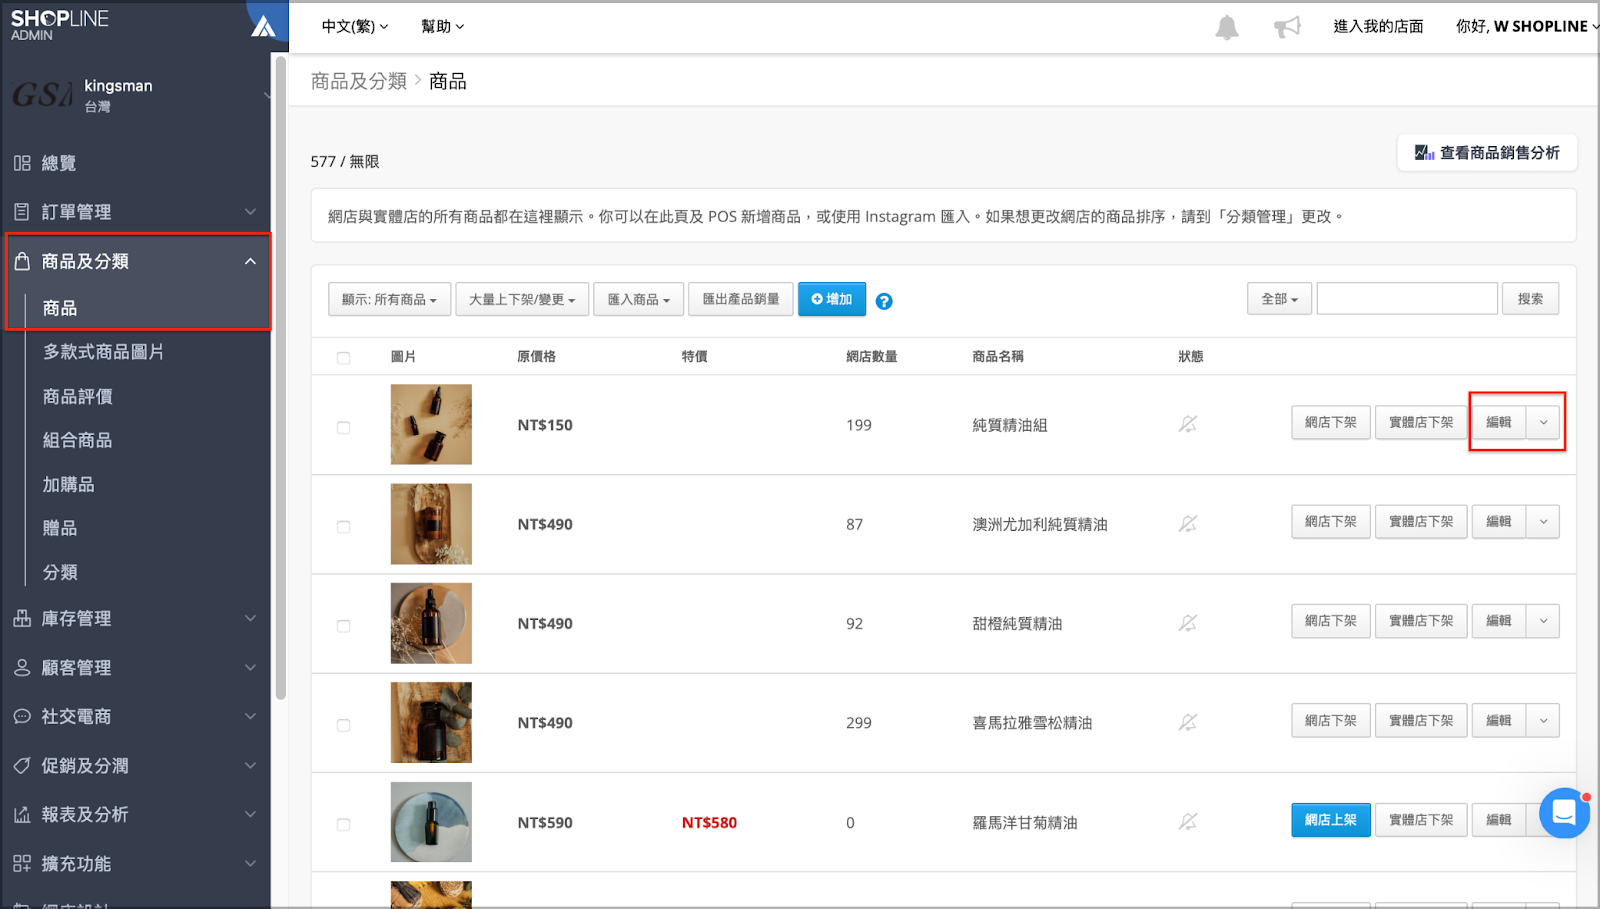Click the 商品及分類 bag icon
Screen dimensions: 1600x909
coord(22,261)
